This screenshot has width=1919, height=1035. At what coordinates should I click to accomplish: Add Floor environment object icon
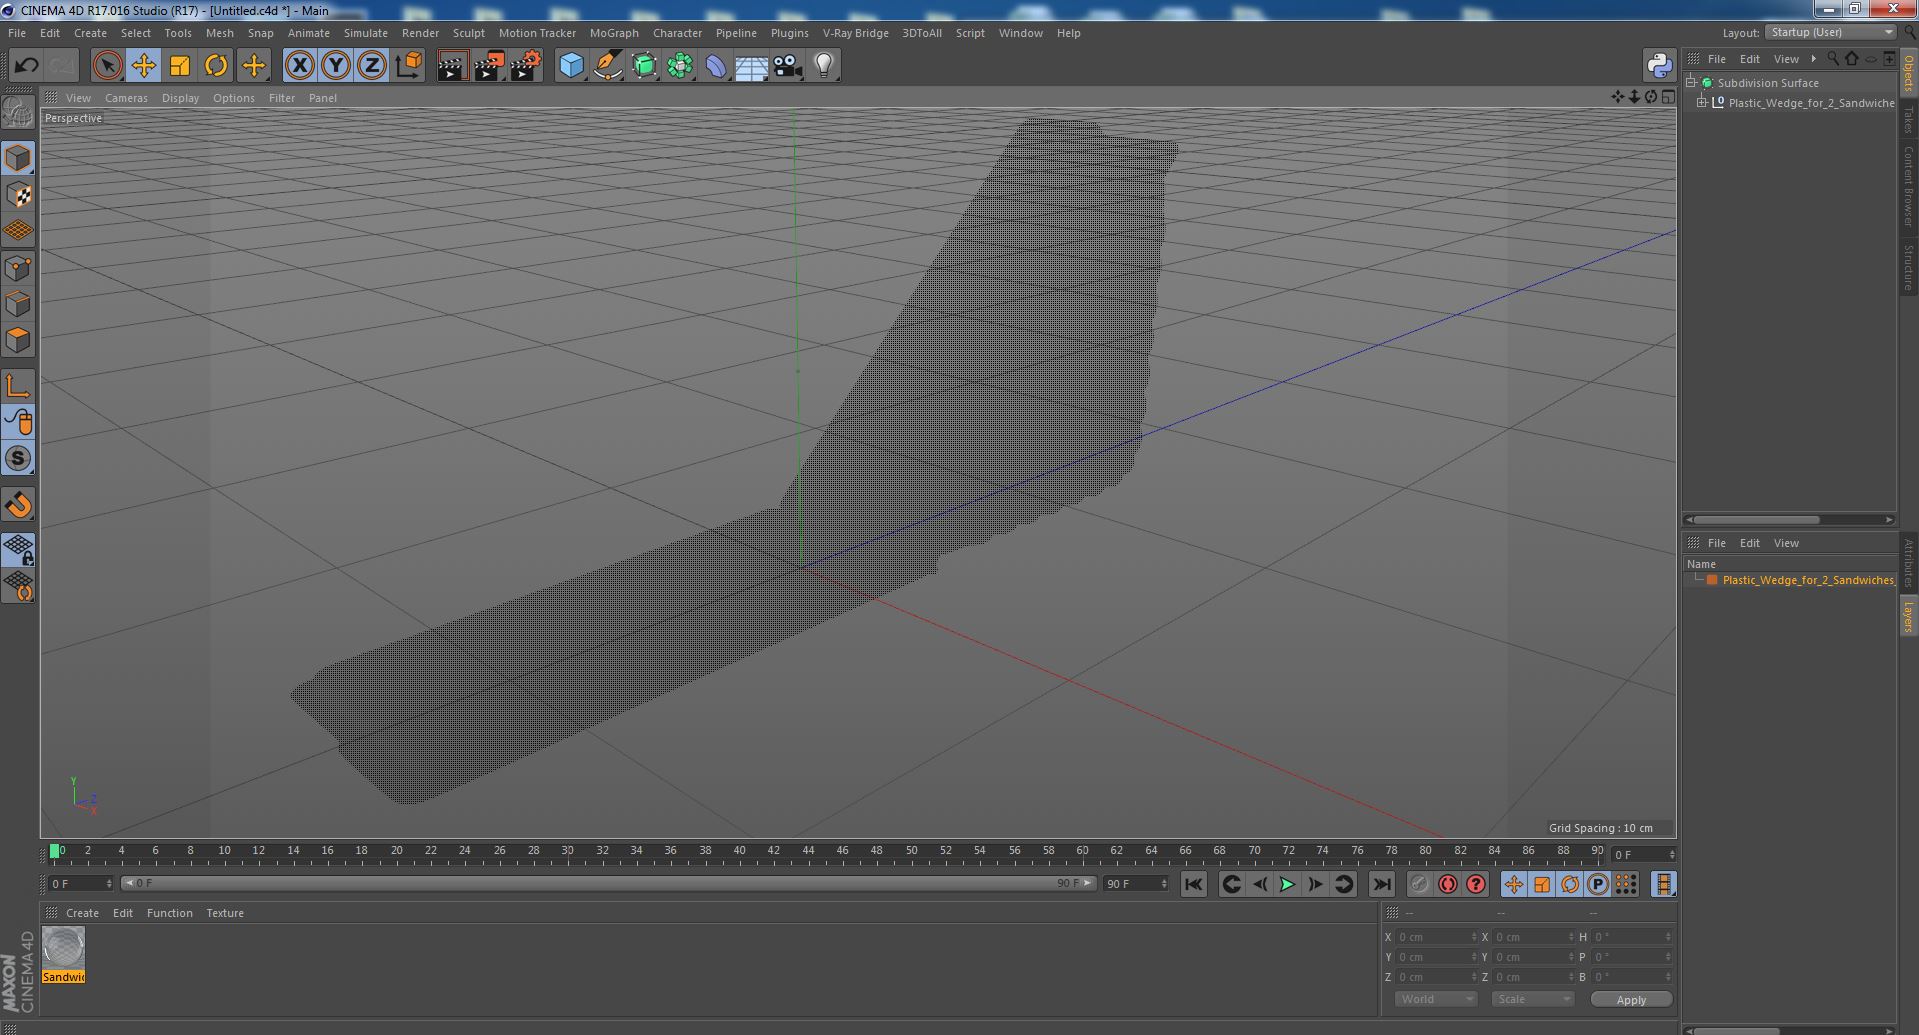pyautogui.click(x=751, y=66)
